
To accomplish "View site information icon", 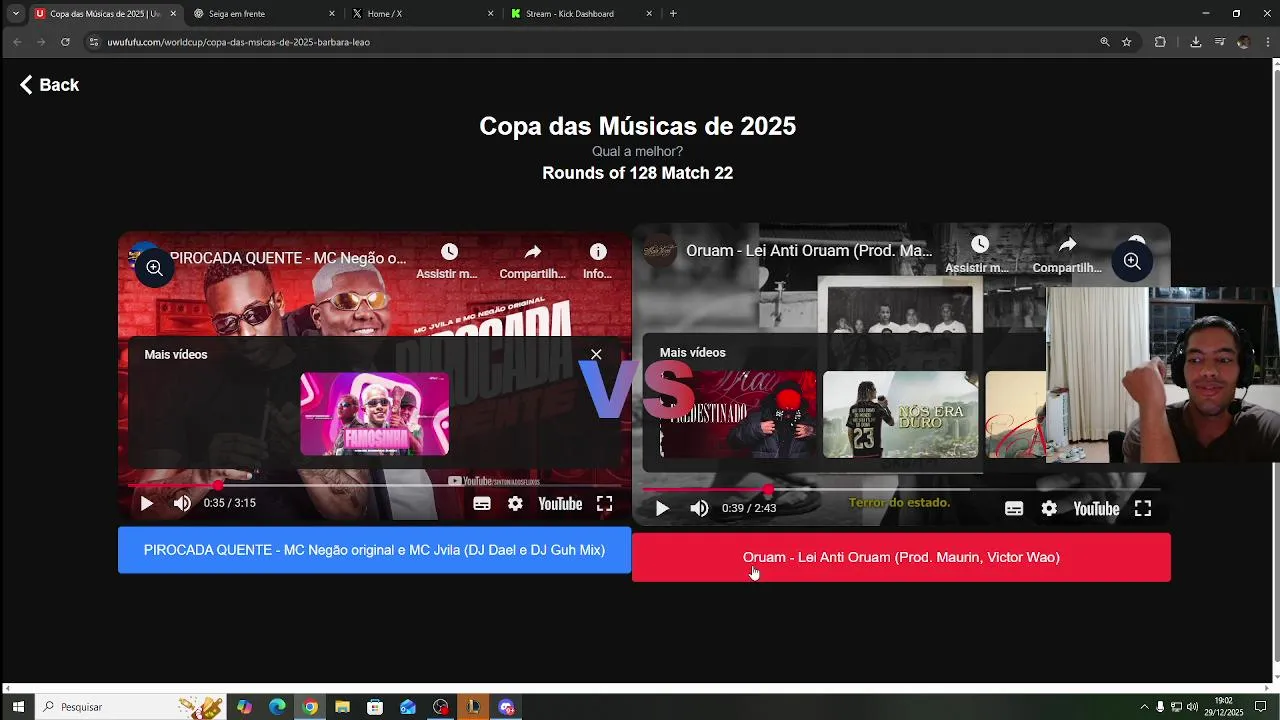I will pos(94,42).
